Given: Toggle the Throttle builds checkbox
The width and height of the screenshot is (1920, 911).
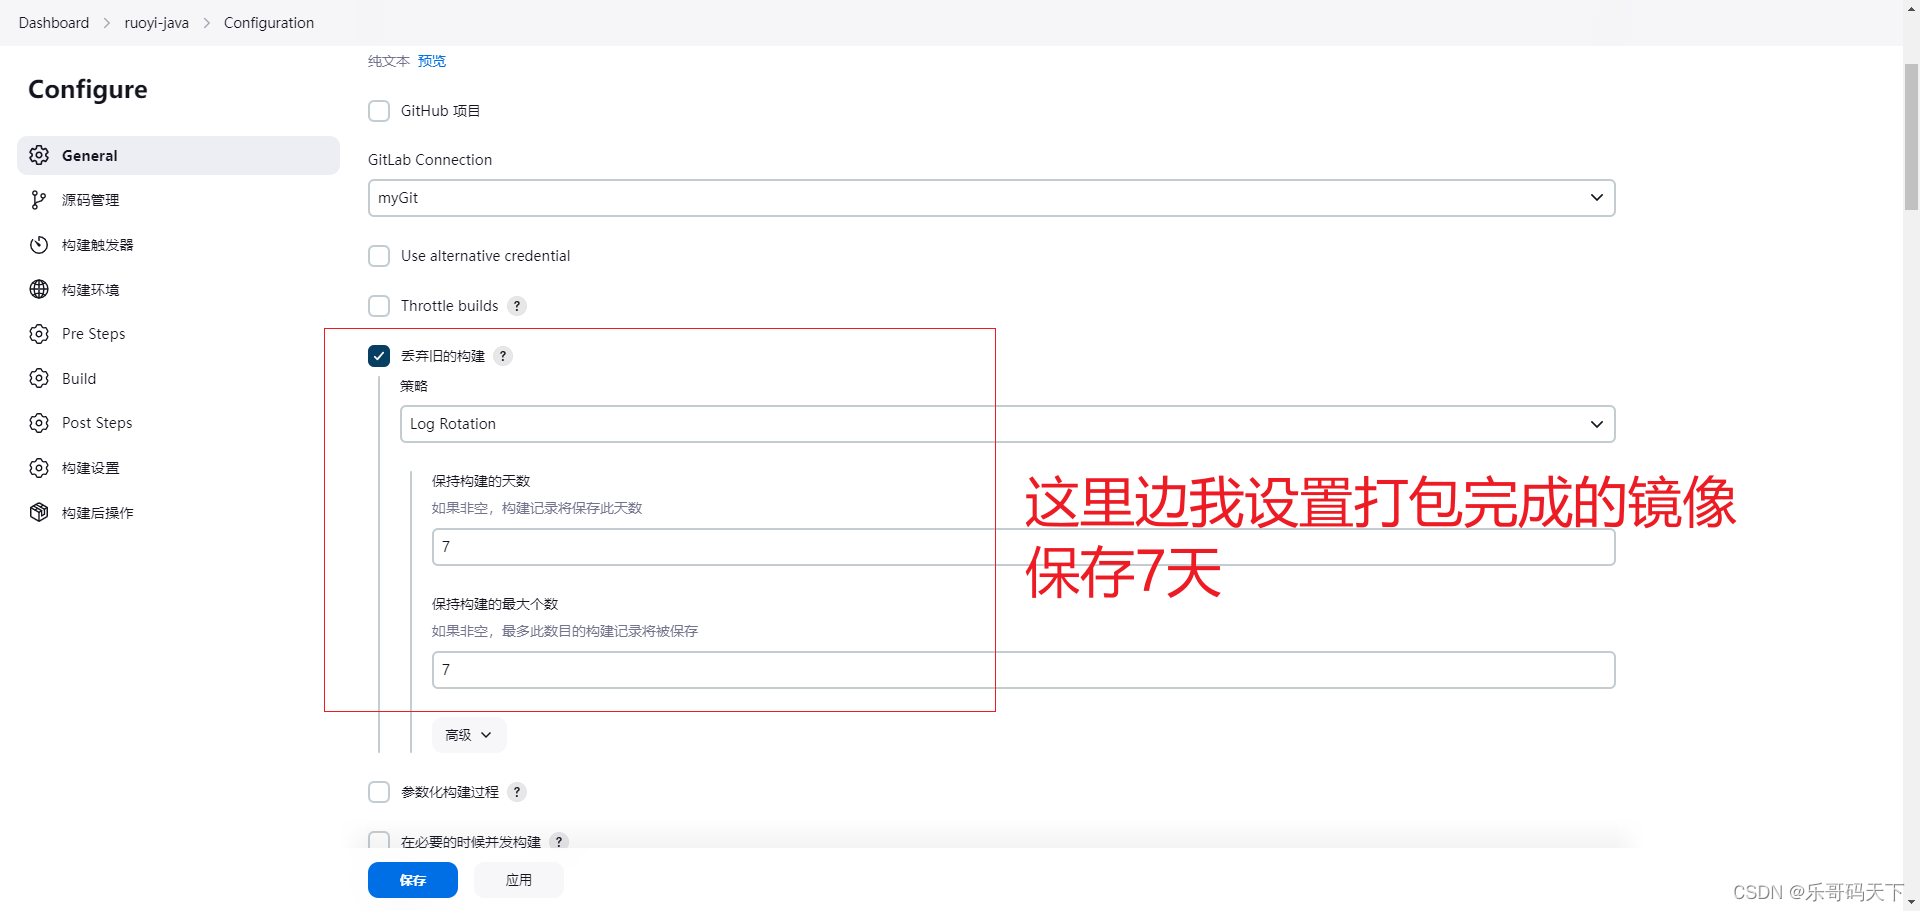Looking at the screenshot, I should (379, 306).
